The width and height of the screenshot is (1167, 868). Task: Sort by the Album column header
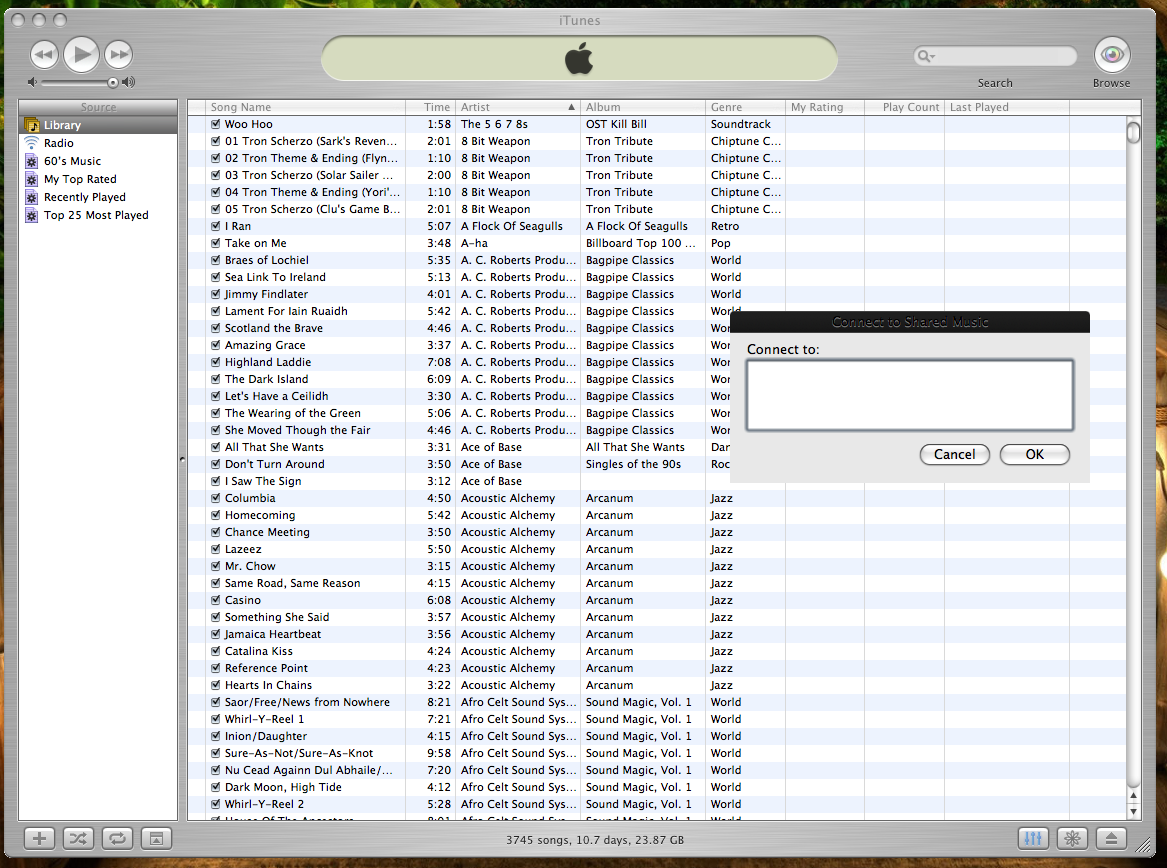pyautogui.click(x=642, y=107)
